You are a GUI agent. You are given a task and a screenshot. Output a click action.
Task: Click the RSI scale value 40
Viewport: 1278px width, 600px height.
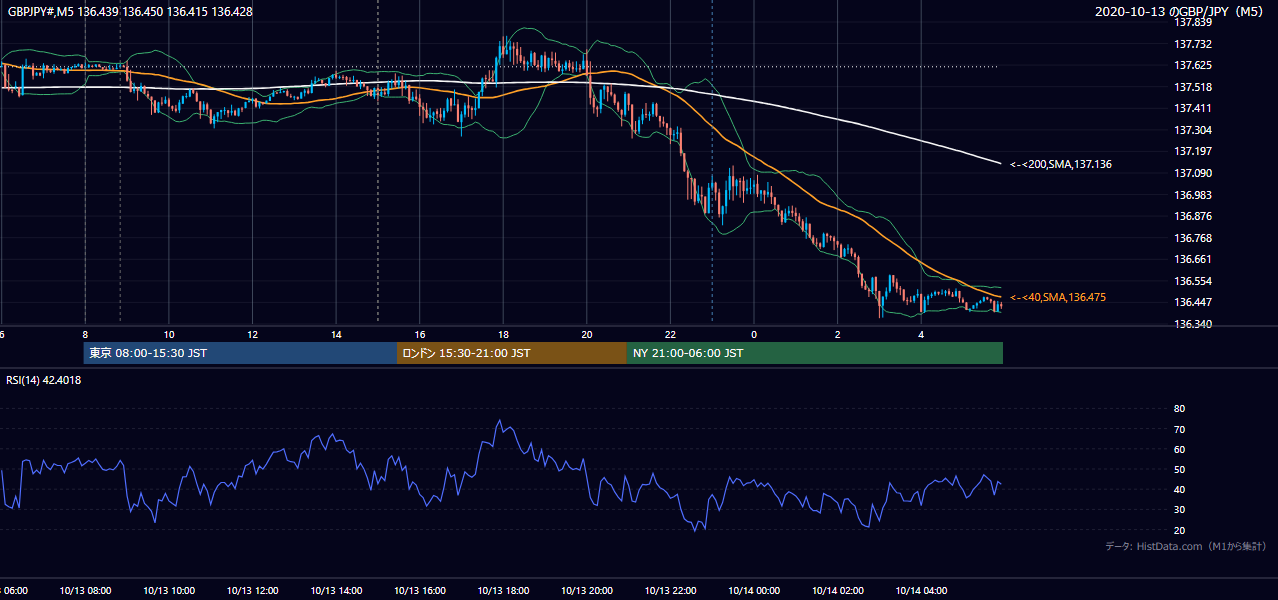pyautogui.click(x=1179, y=489)
